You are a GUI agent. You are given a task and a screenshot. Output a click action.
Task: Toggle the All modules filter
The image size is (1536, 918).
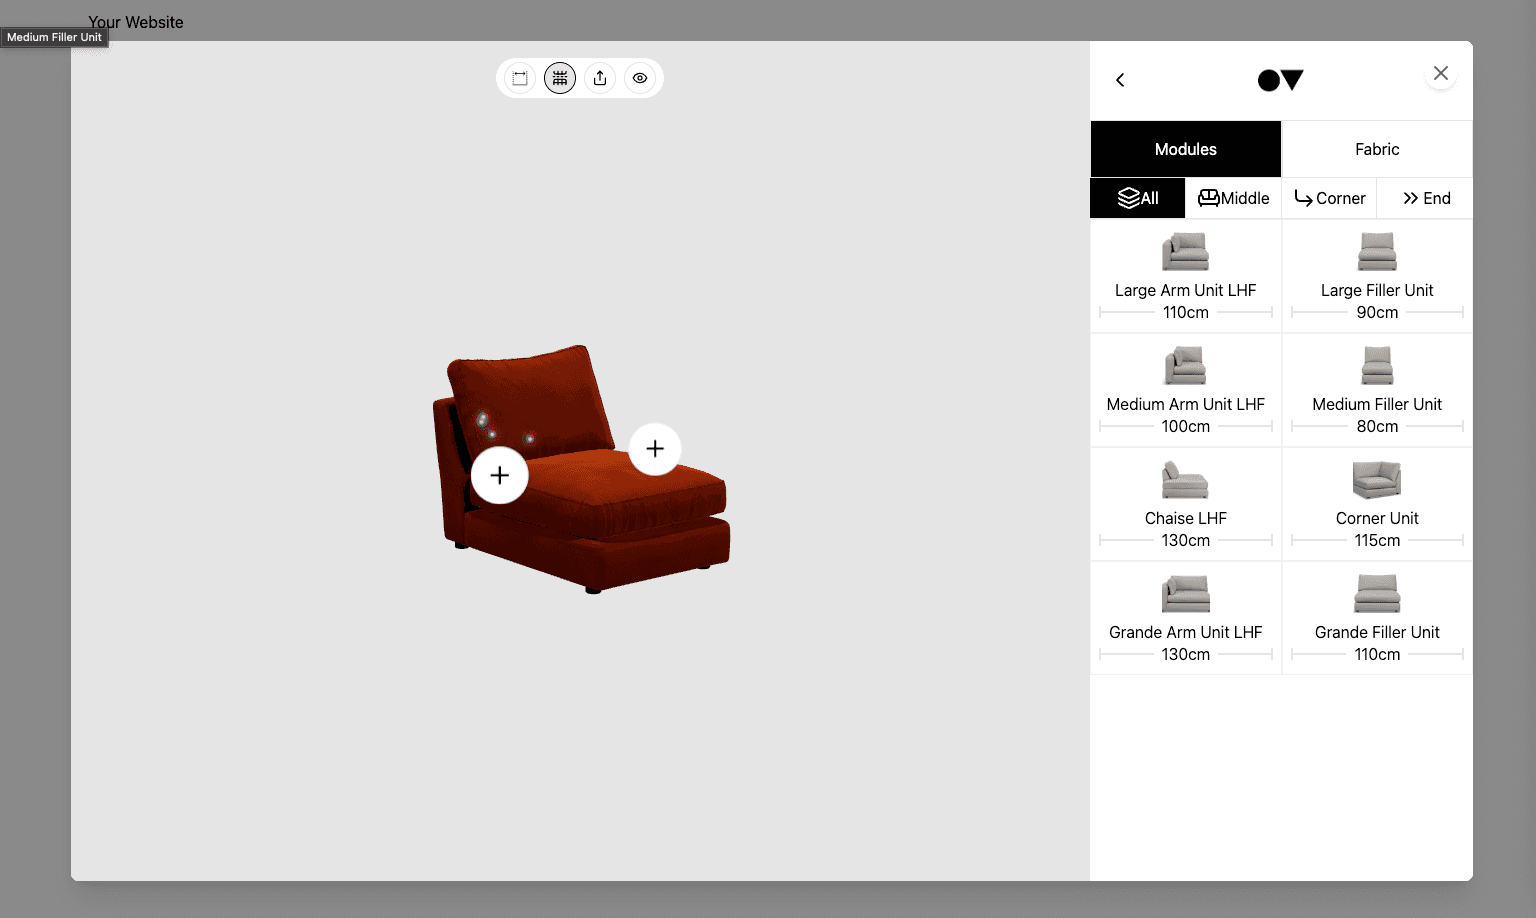[1137, 198]
